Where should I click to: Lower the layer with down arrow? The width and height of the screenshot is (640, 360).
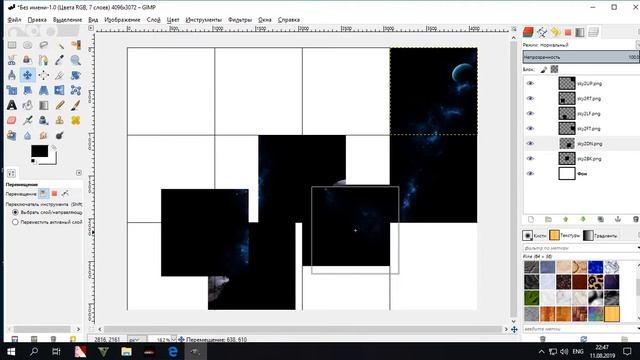click(x=583, y=220)
